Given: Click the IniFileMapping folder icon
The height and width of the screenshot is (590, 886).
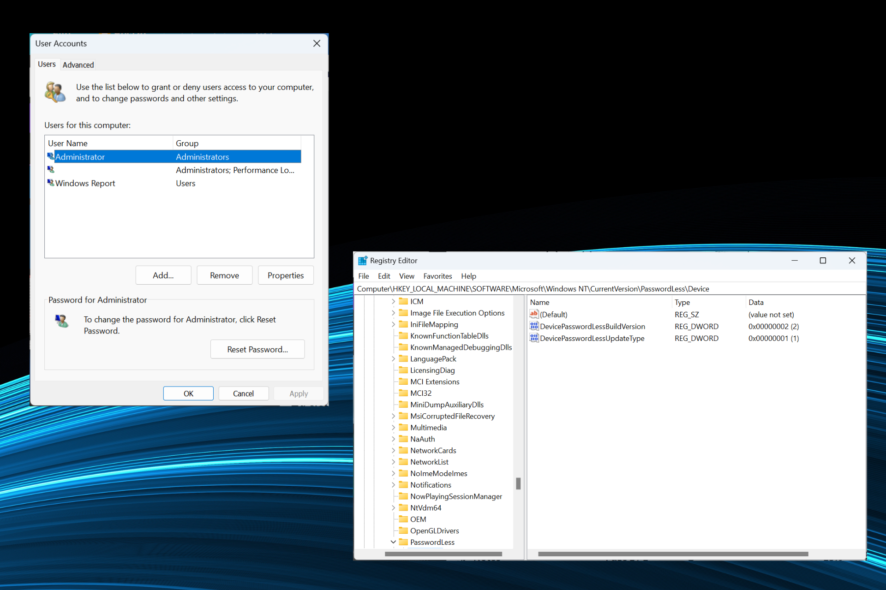Looking at the screenshot, I should click(403, 324).
